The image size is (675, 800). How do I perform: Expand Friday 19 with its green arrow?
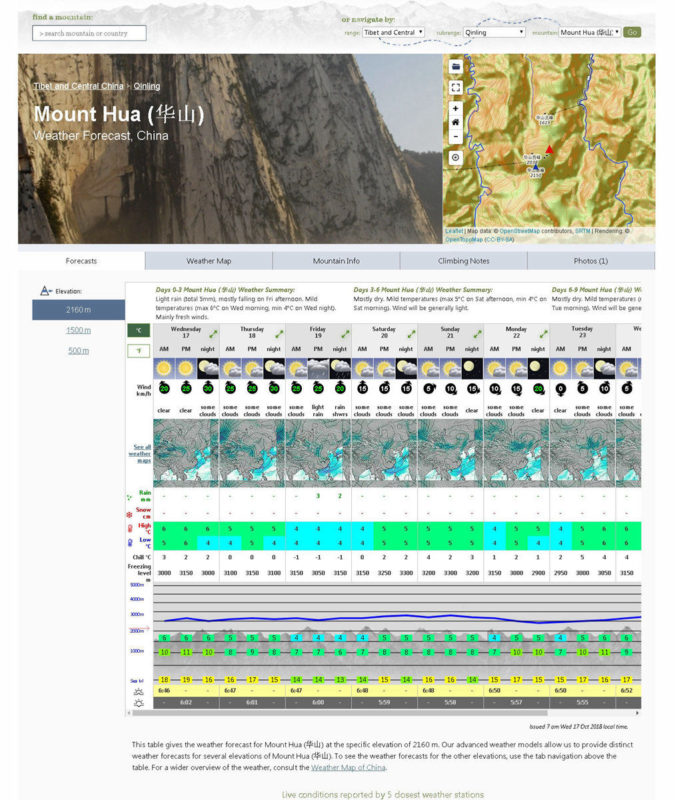[x=345, y=334]
